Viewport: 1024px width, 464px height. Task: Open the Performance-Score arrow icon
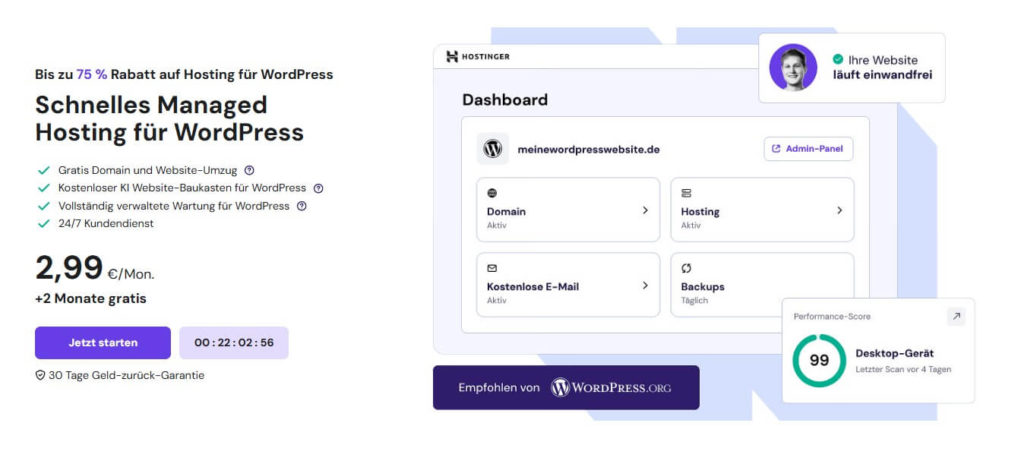(x=956, y=316)
